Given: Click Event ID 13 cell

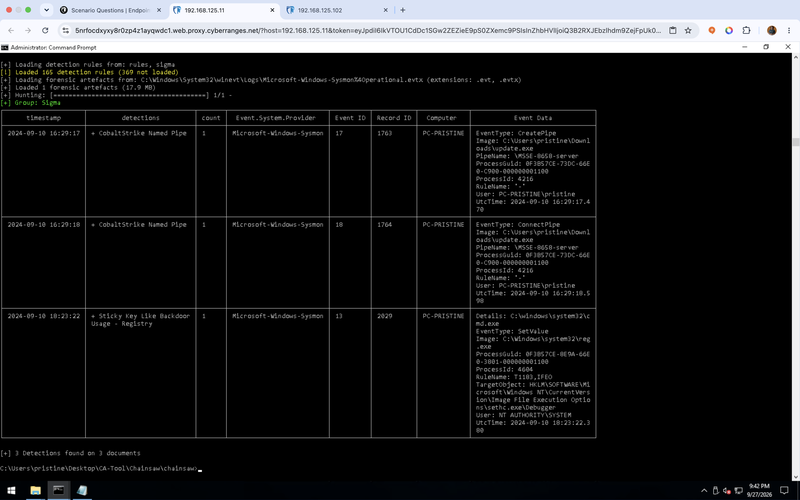Looking at the screenshot, I should point(339,316).
